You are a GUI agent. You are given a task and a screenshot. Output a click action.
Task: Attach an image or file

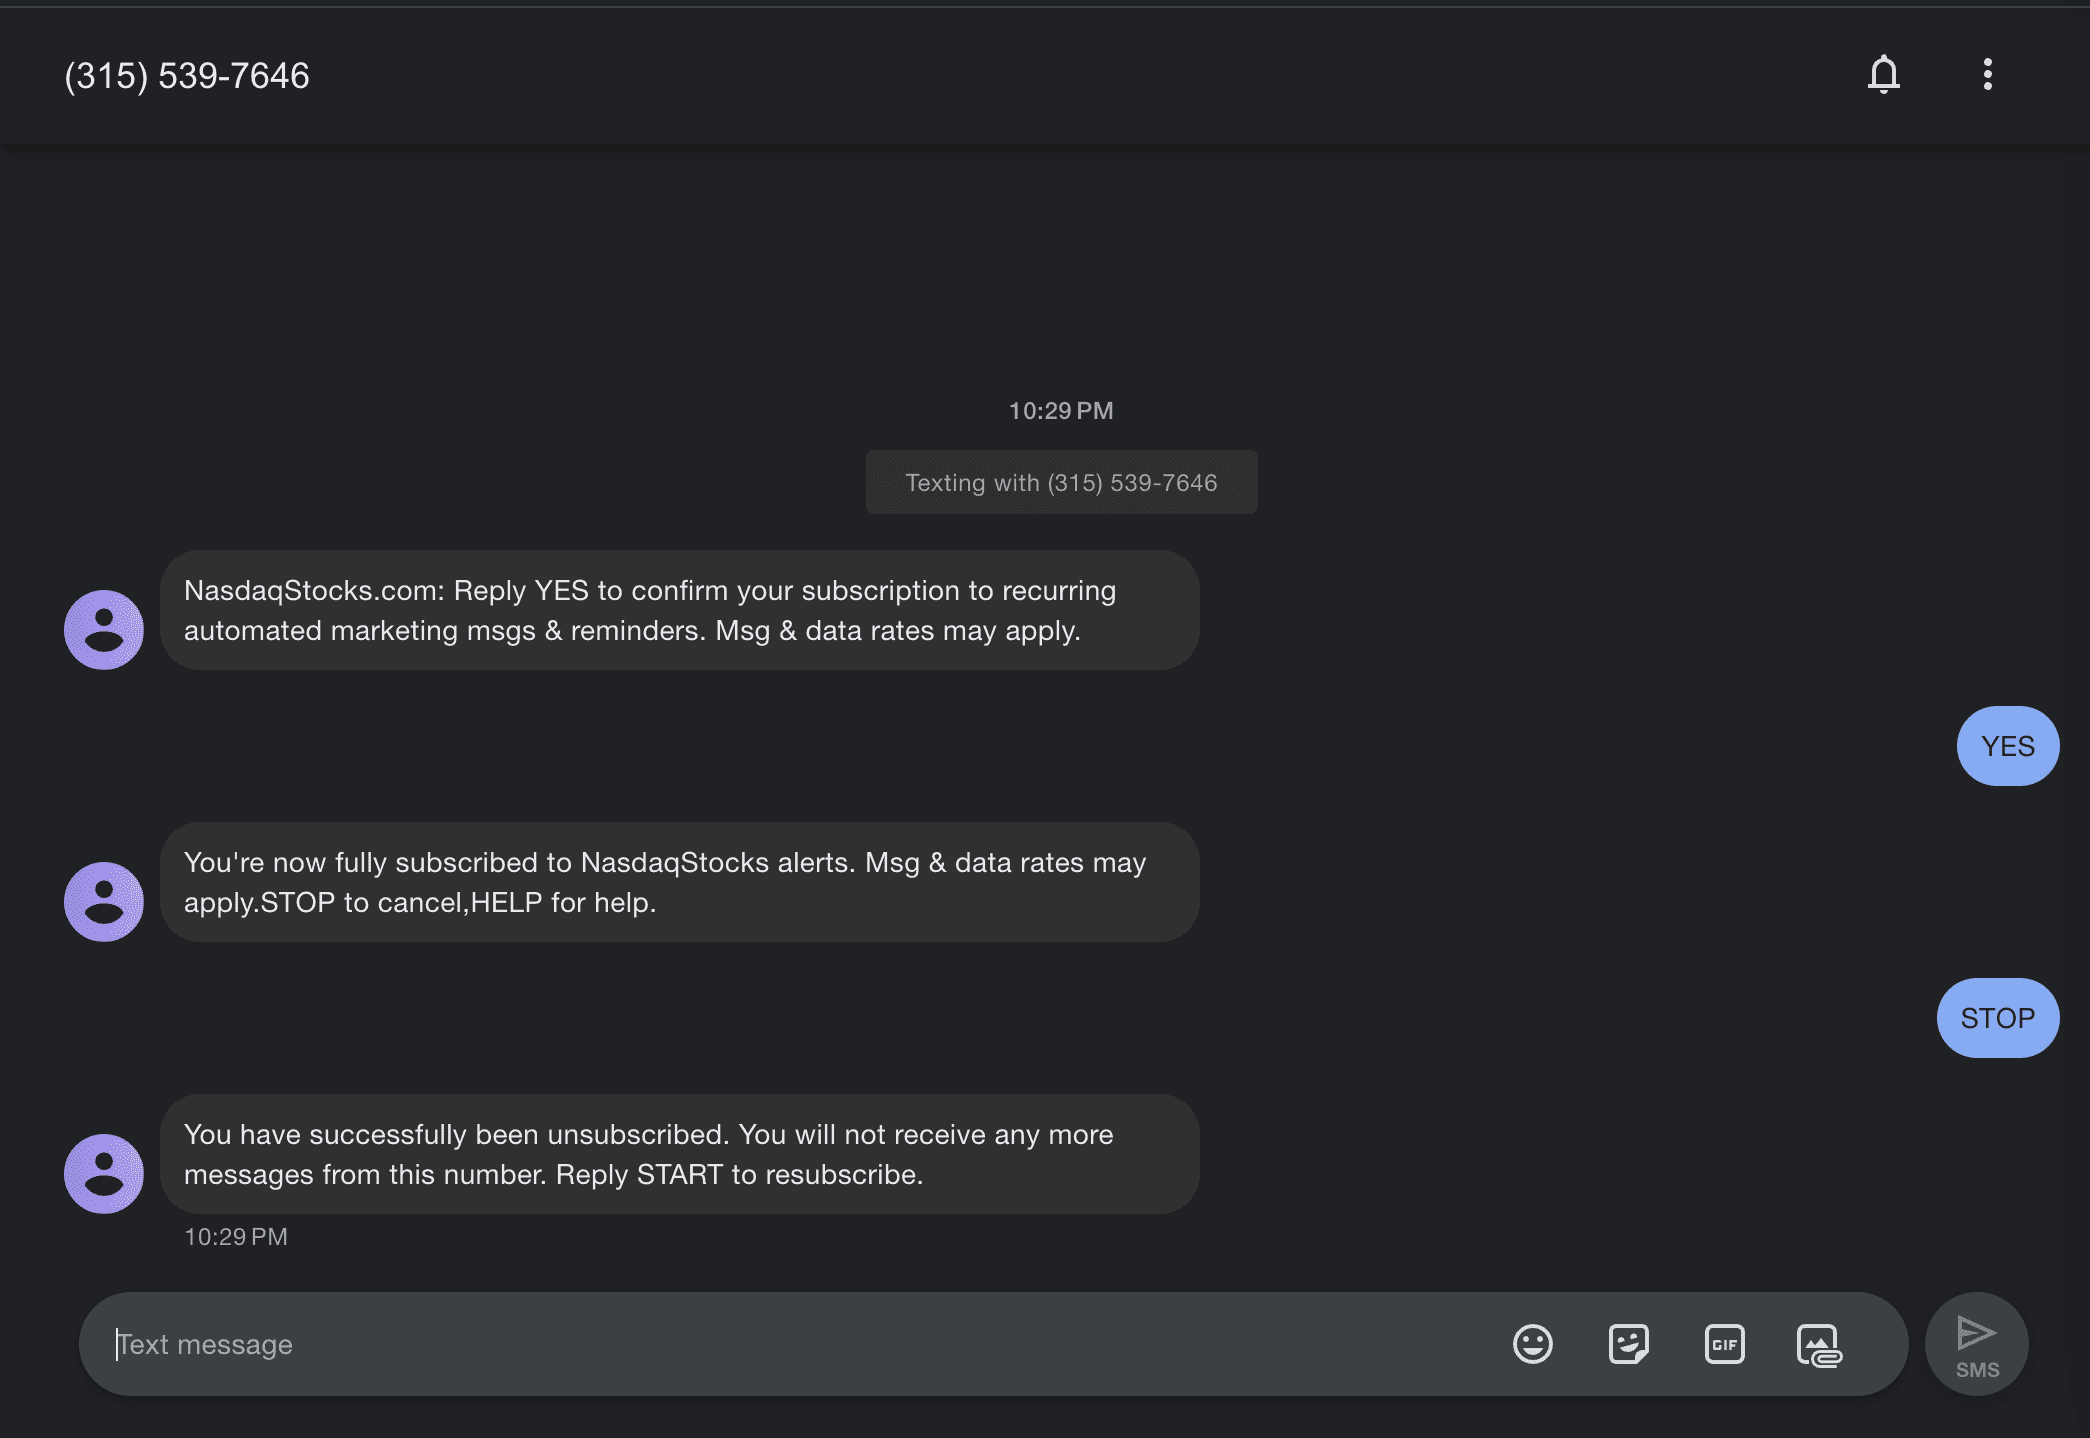(1819, 1345)
